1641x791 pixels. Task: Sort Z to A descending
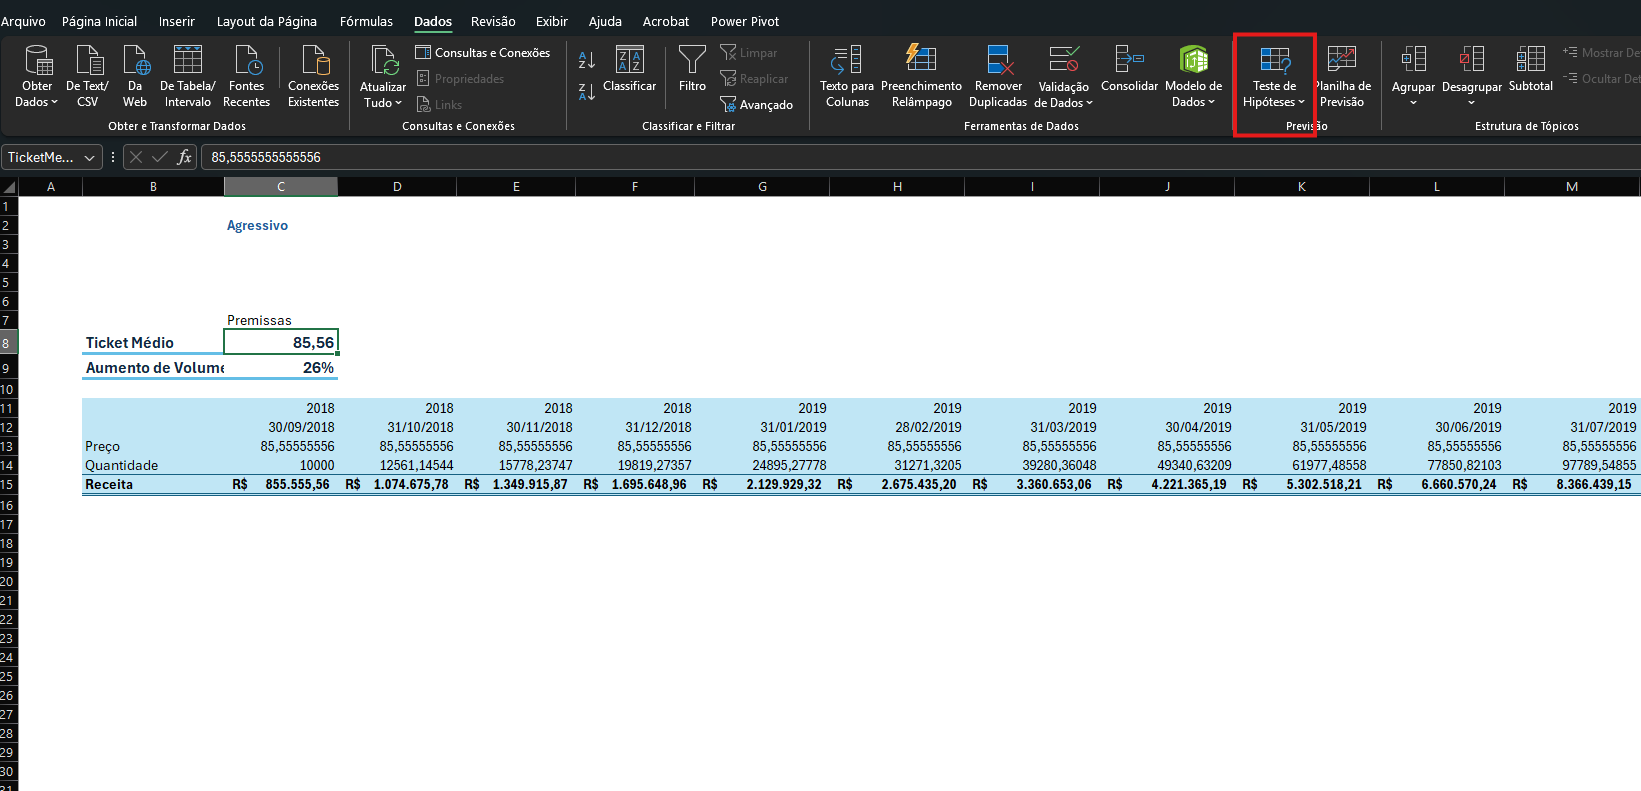tap(587, 91)
